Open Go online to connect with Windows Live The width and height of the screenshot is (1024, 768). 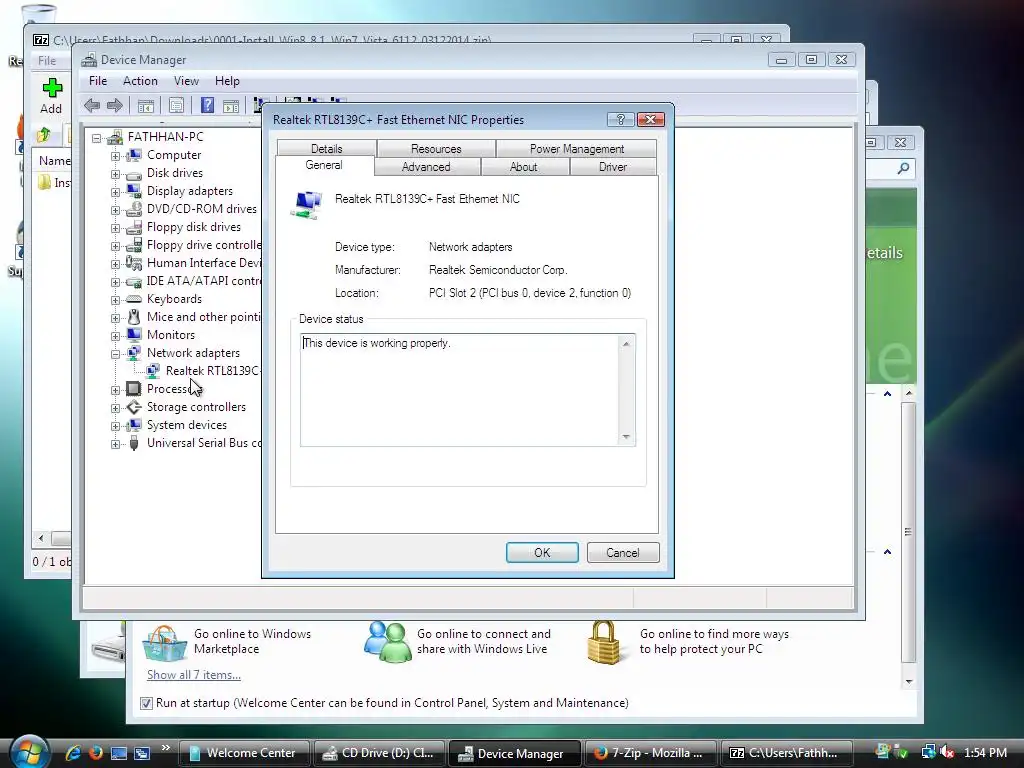484,641
